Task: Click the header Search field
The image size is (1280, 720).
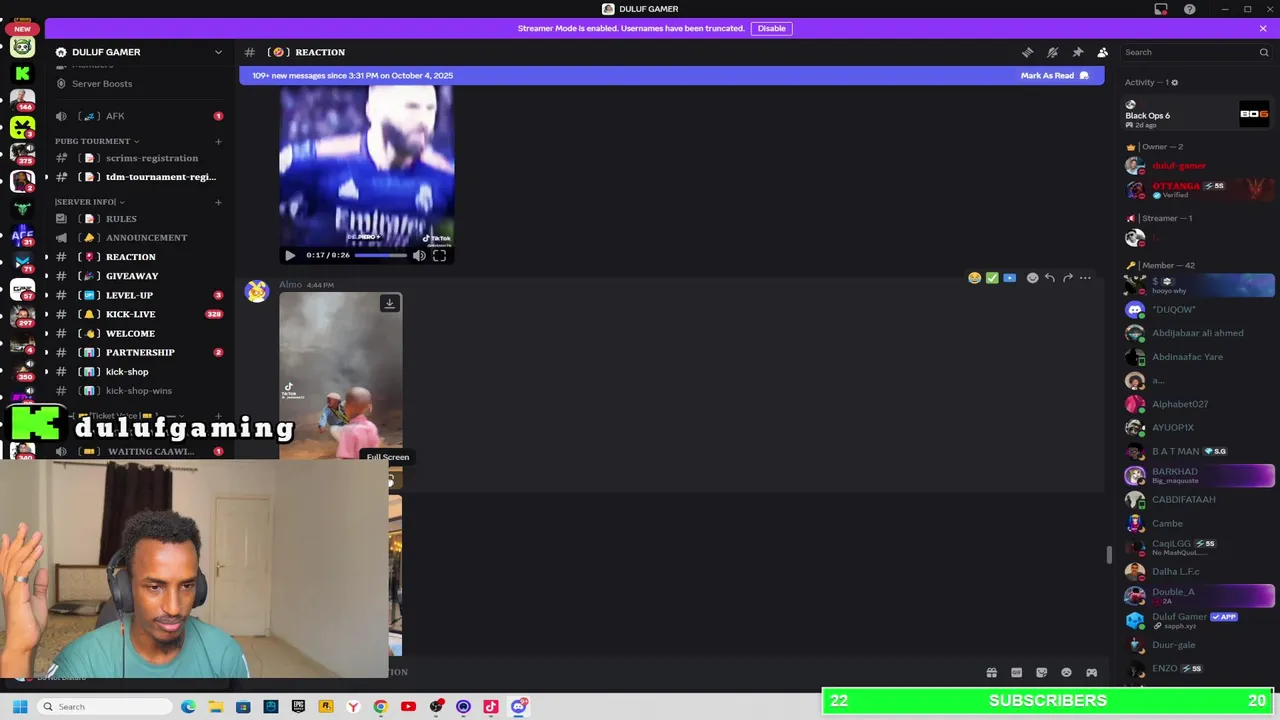Action: coord(1196,52)
